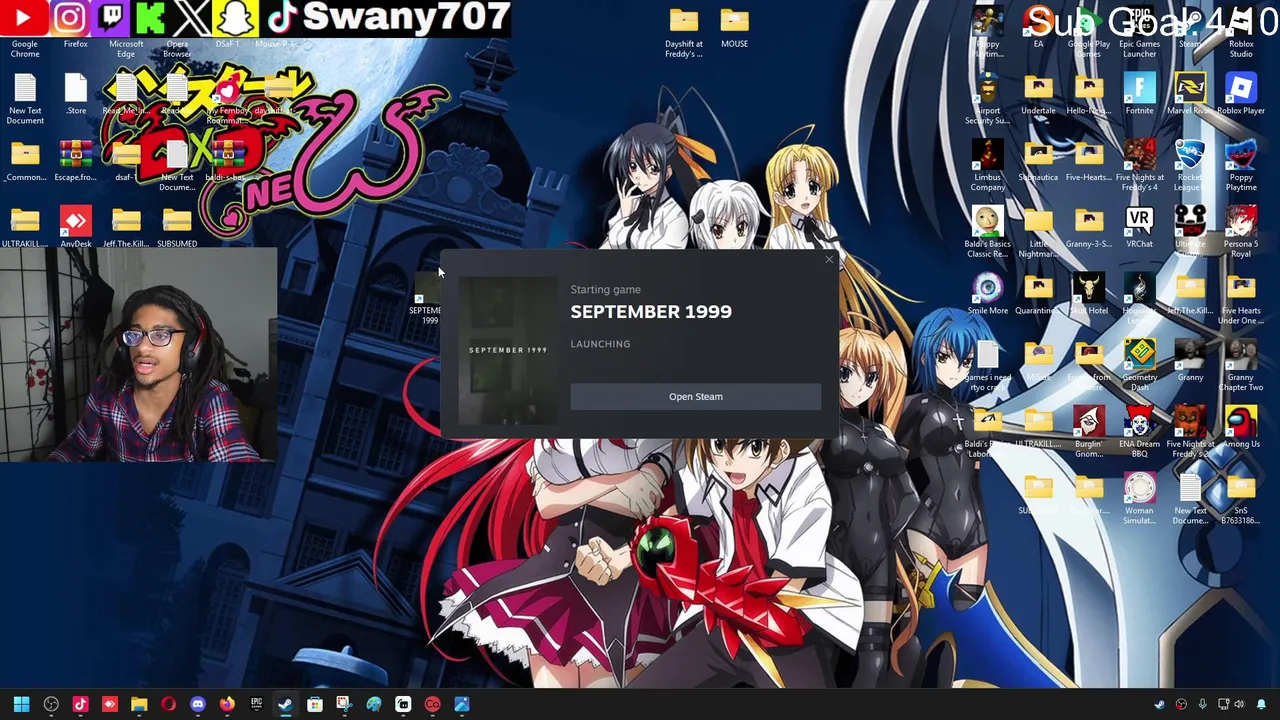Viewport: 1280px width, 720px height.
Task: Select the _Common folder icon
Action: coord(25,162)
